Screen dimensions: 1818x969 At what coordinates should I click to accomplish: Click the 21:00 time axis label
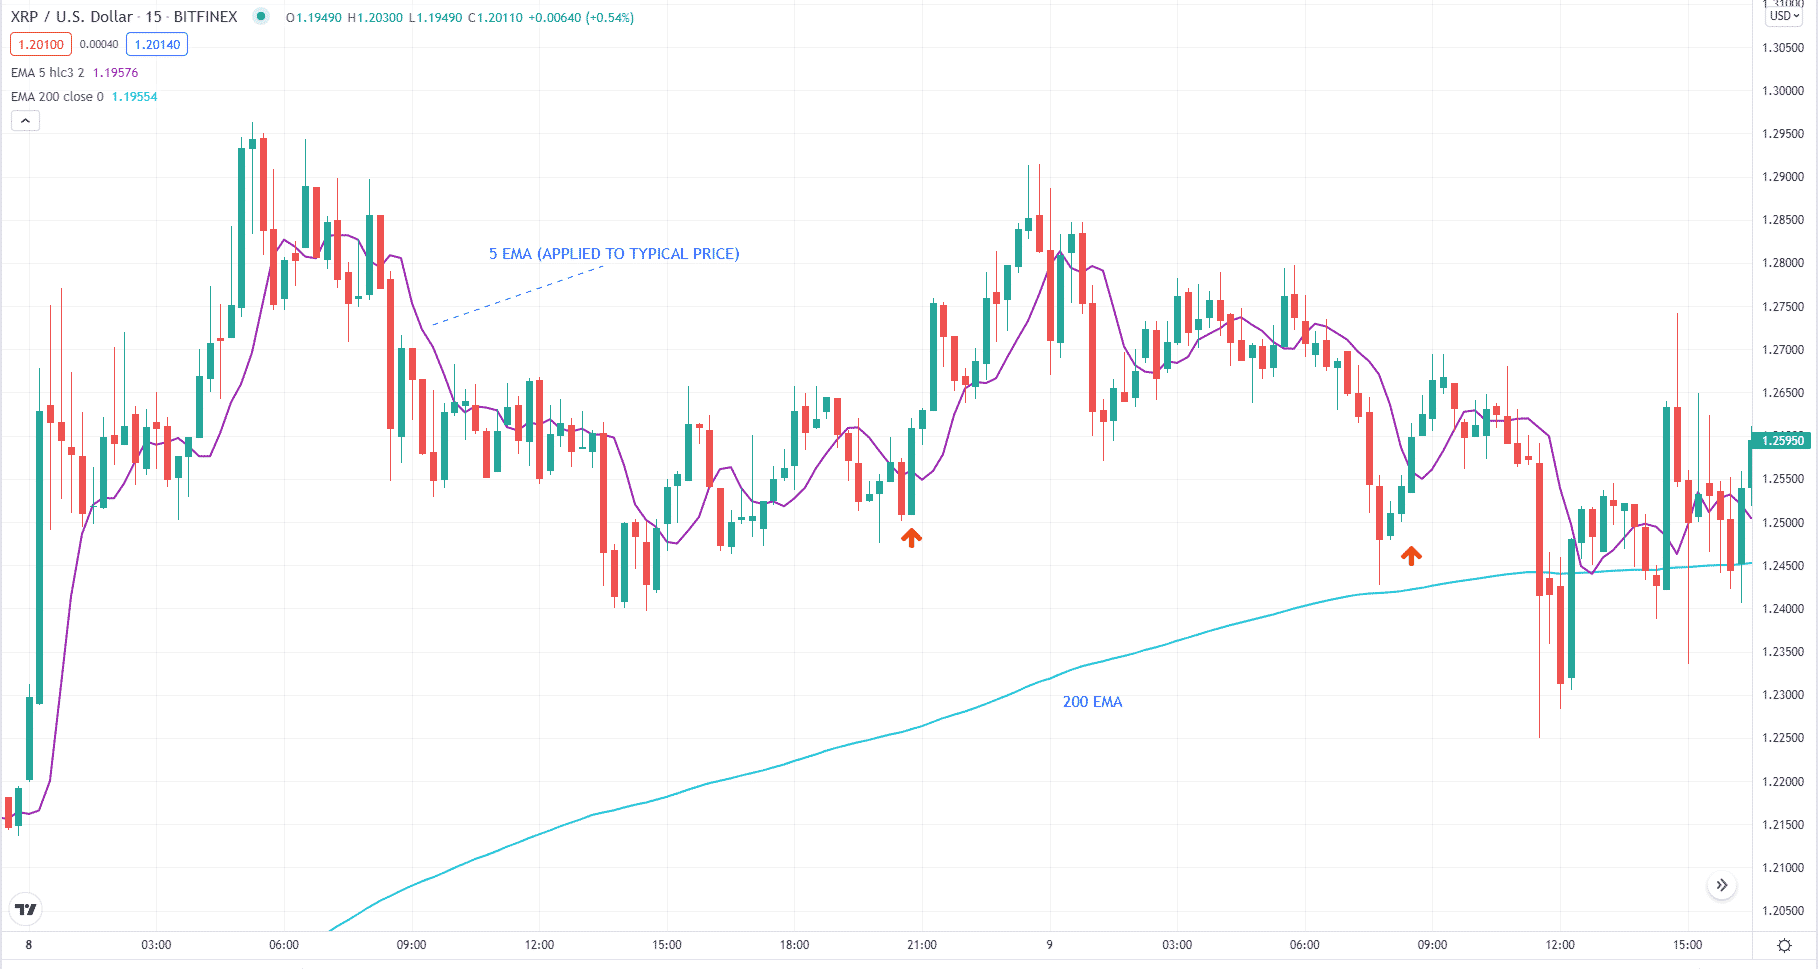[x=922, y=945]
